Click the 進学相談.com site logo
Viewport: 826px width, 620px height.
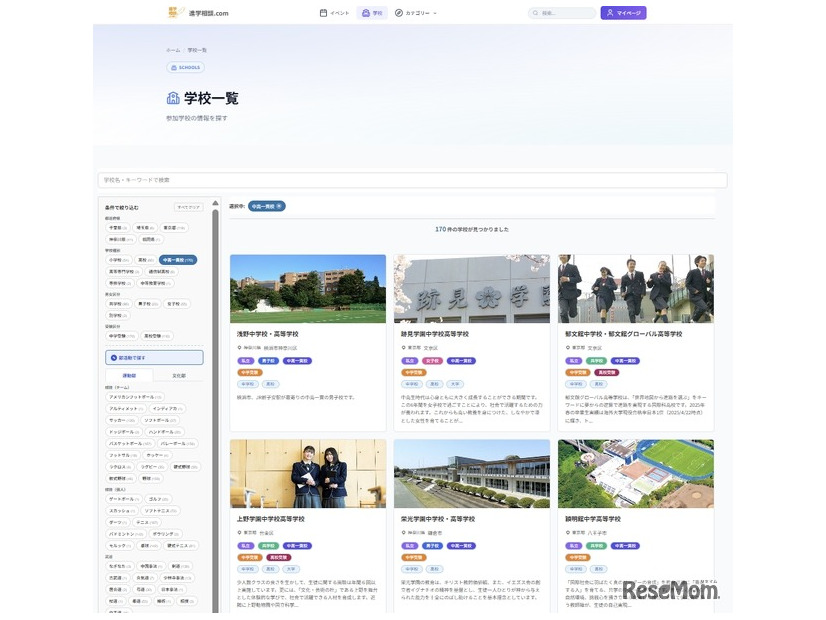[x=198, y=13]
